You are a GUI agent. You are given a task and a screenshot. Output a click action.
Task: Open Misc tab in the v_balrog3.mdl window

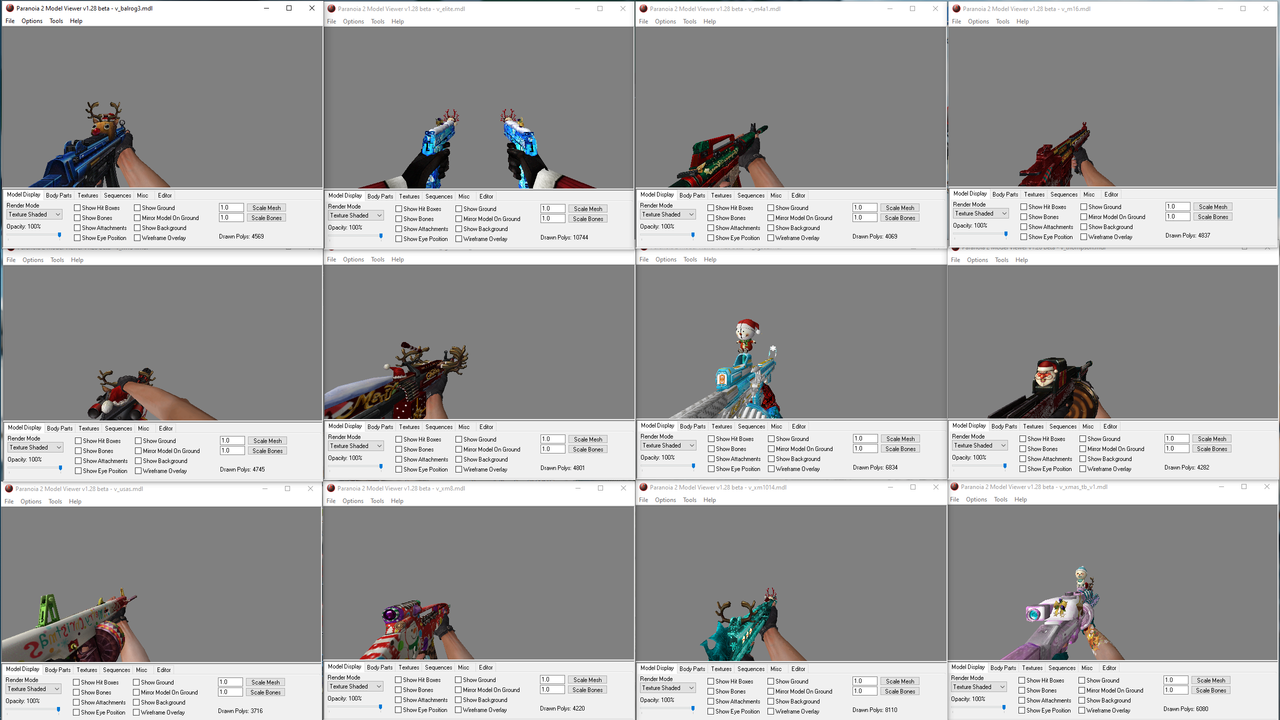point(142,195)
